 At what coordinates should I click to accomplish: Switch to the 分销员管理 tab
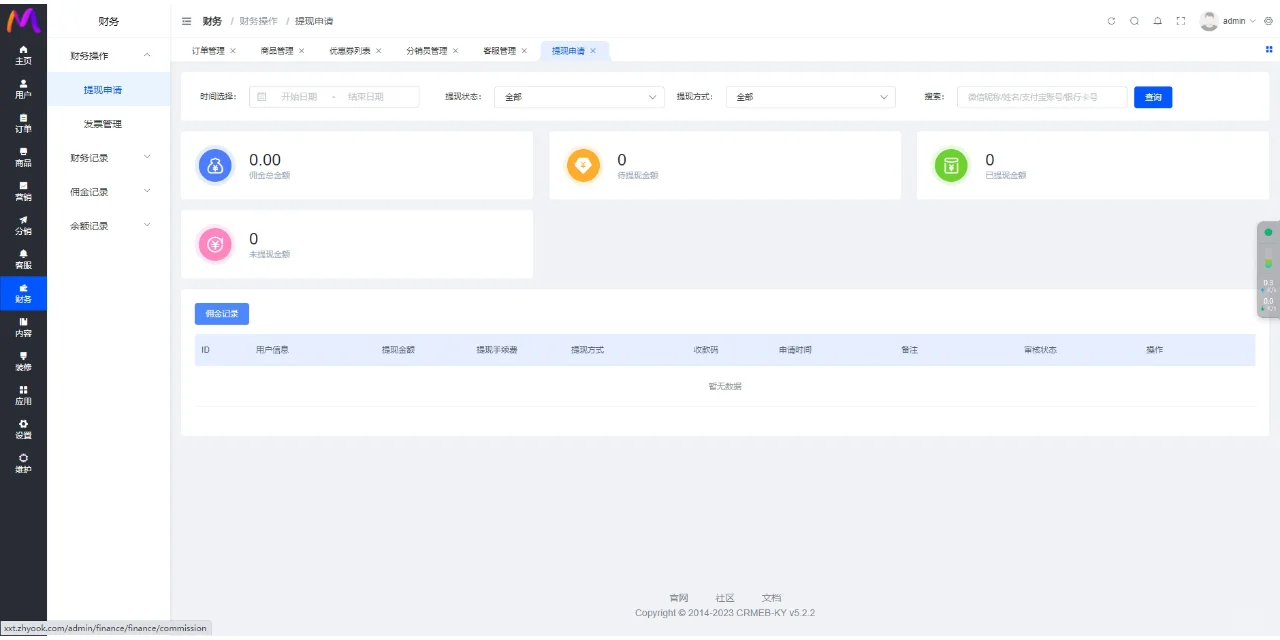[426, 51]
